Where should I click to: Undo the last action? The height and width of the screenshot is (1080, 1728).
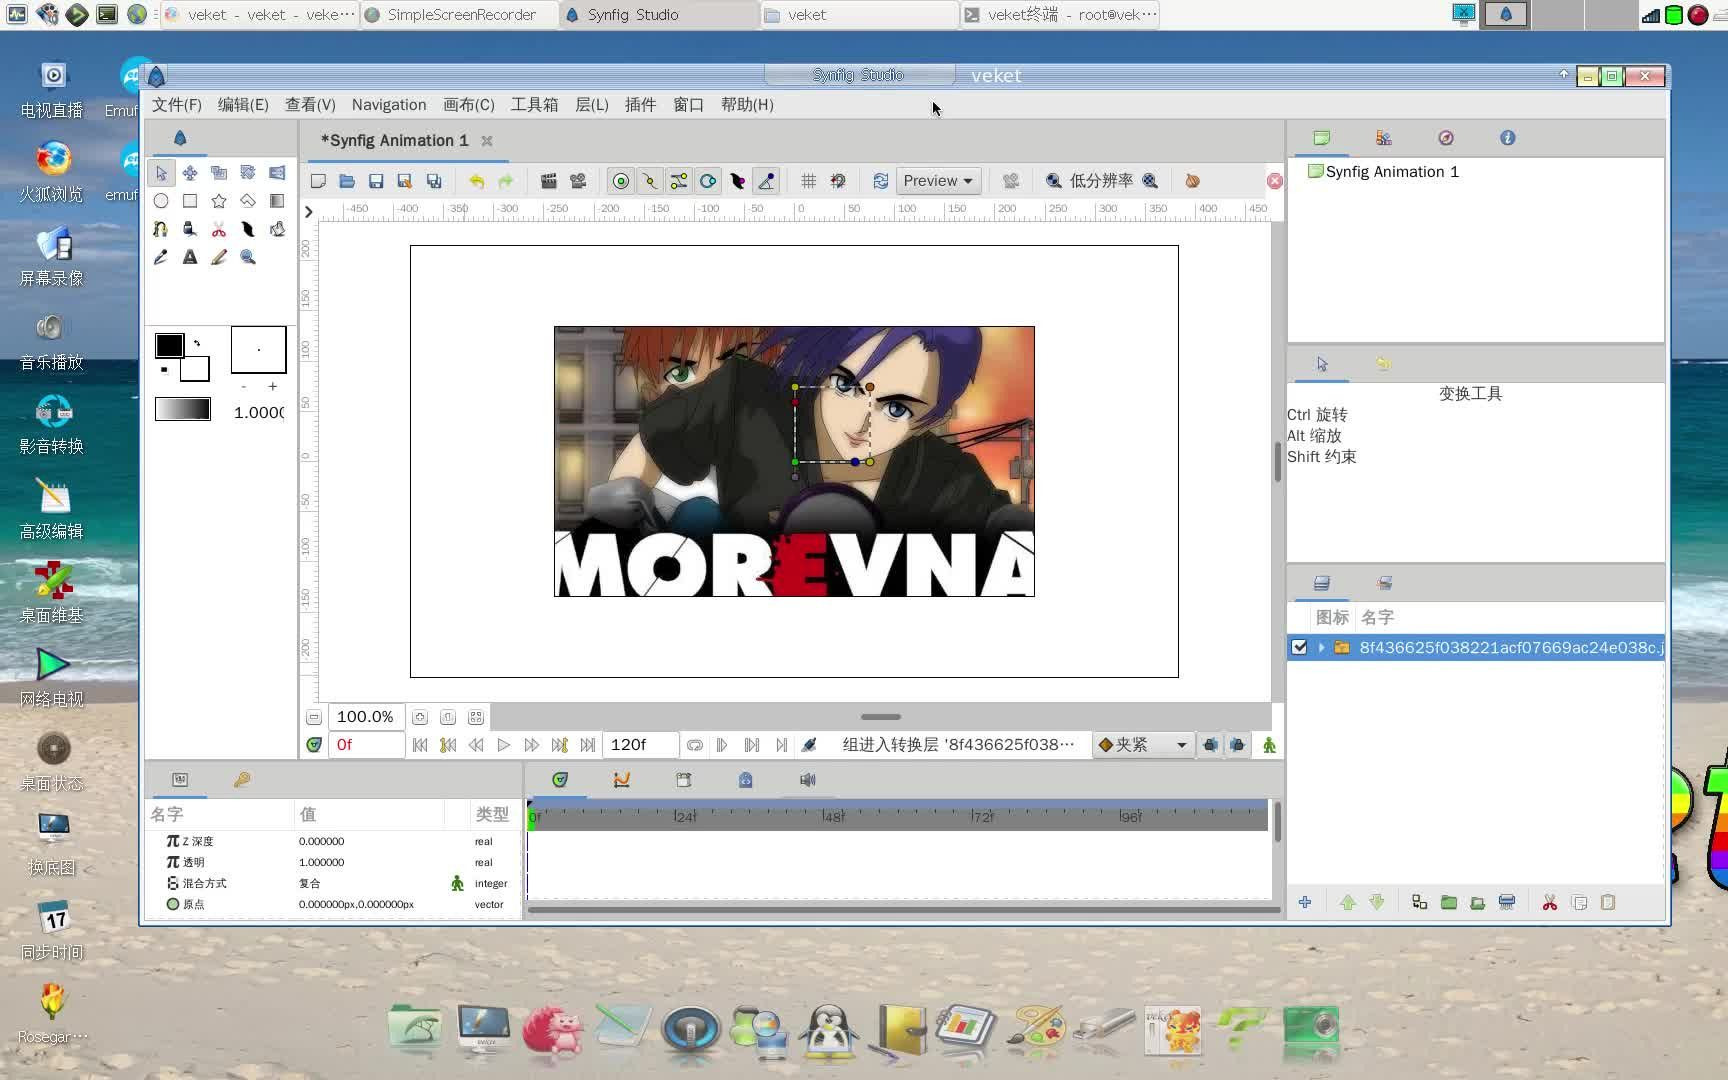point(477,181)
